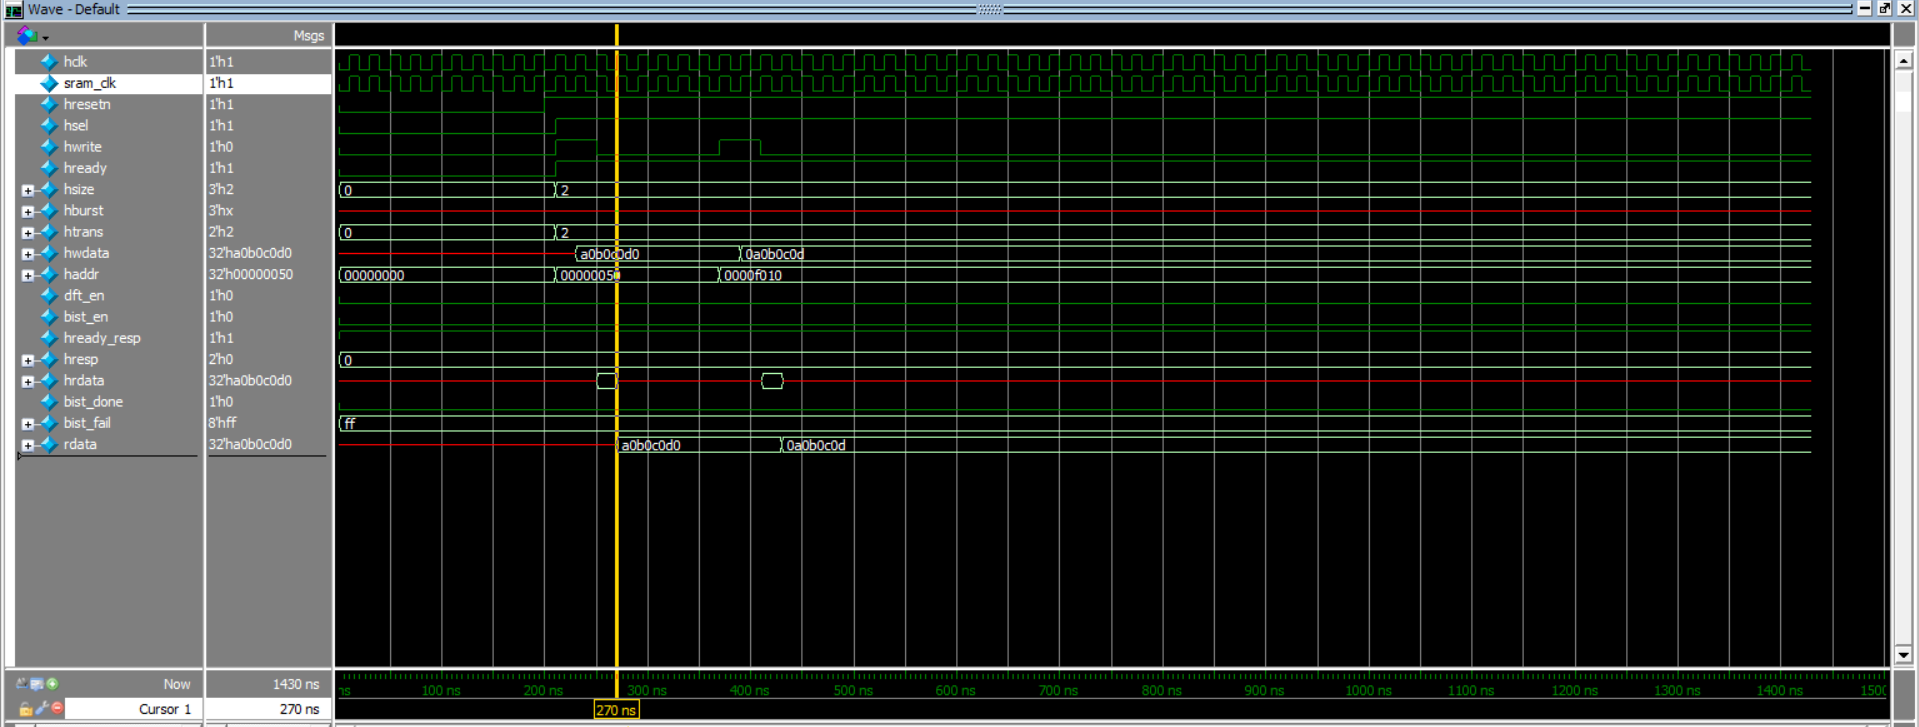The width and height of the screenshot is (1919, 727).
Task: Select the 32'h00000050 value of haddr
Action: pos(251,274)
